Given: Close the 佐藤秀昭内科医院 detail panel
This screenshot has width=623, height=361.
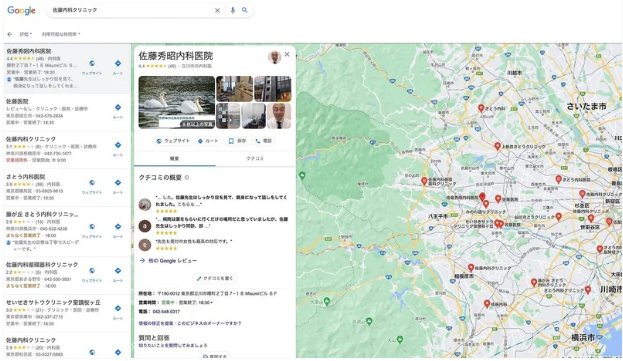Looking at the screenshot, I should pyautogui.click(x=287, y=54).
